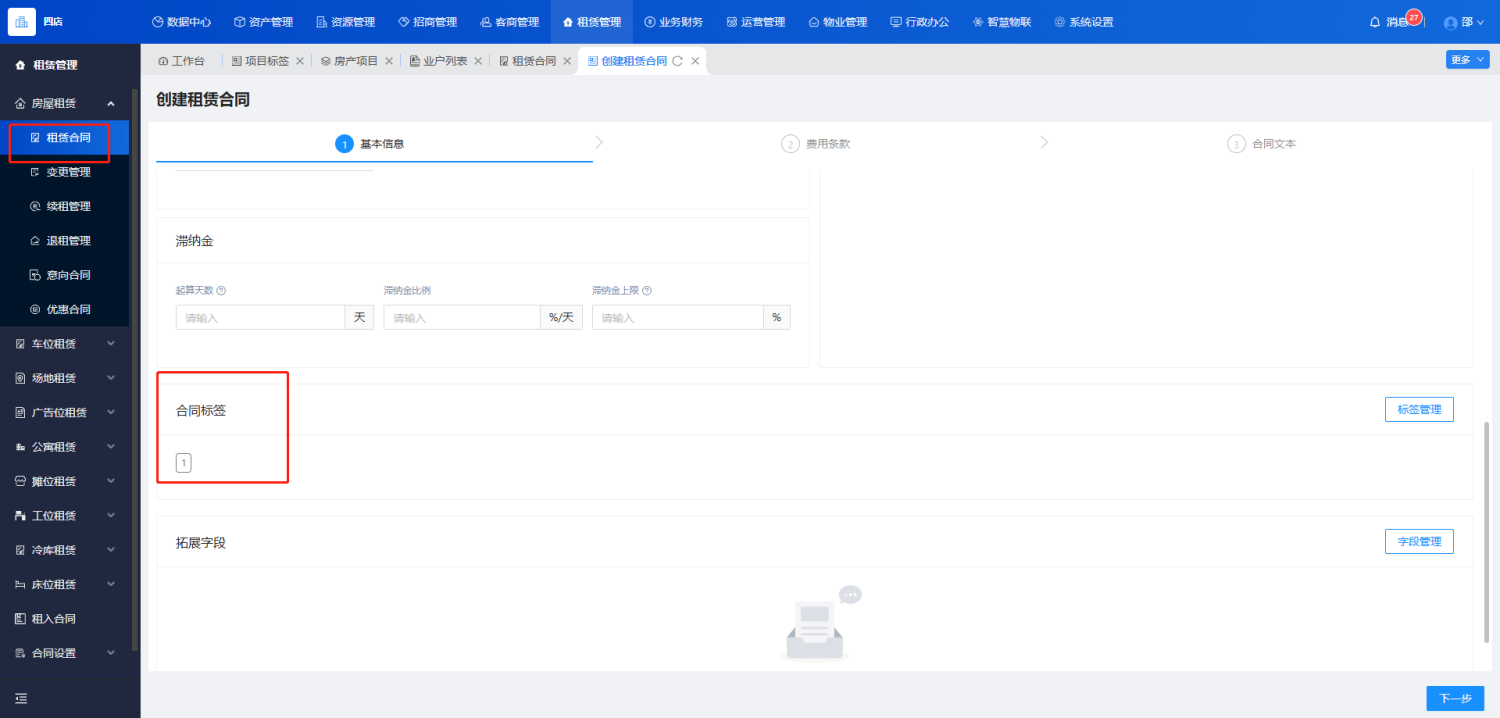Focus the 滞纳金上限 input field
The image size is (1500, 718).
click(x=678, y=318)
